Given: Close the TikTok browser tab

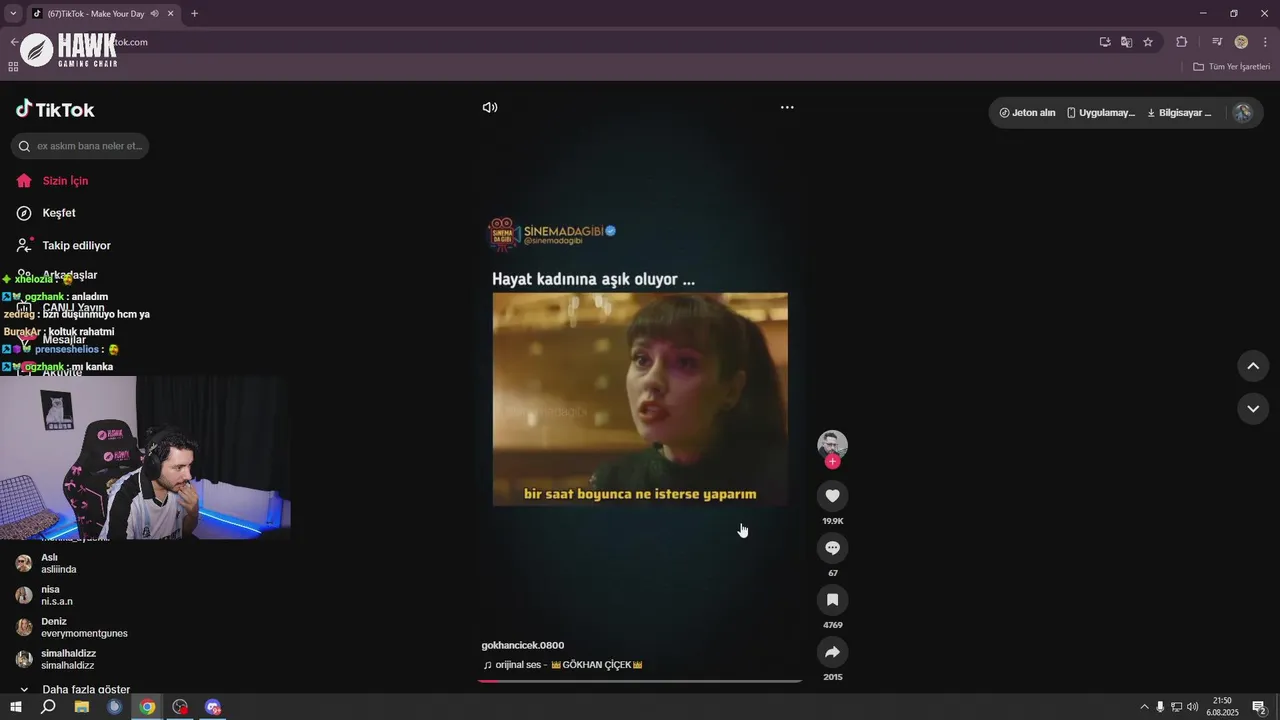Looking at the screenshot, I should [170, 14].
